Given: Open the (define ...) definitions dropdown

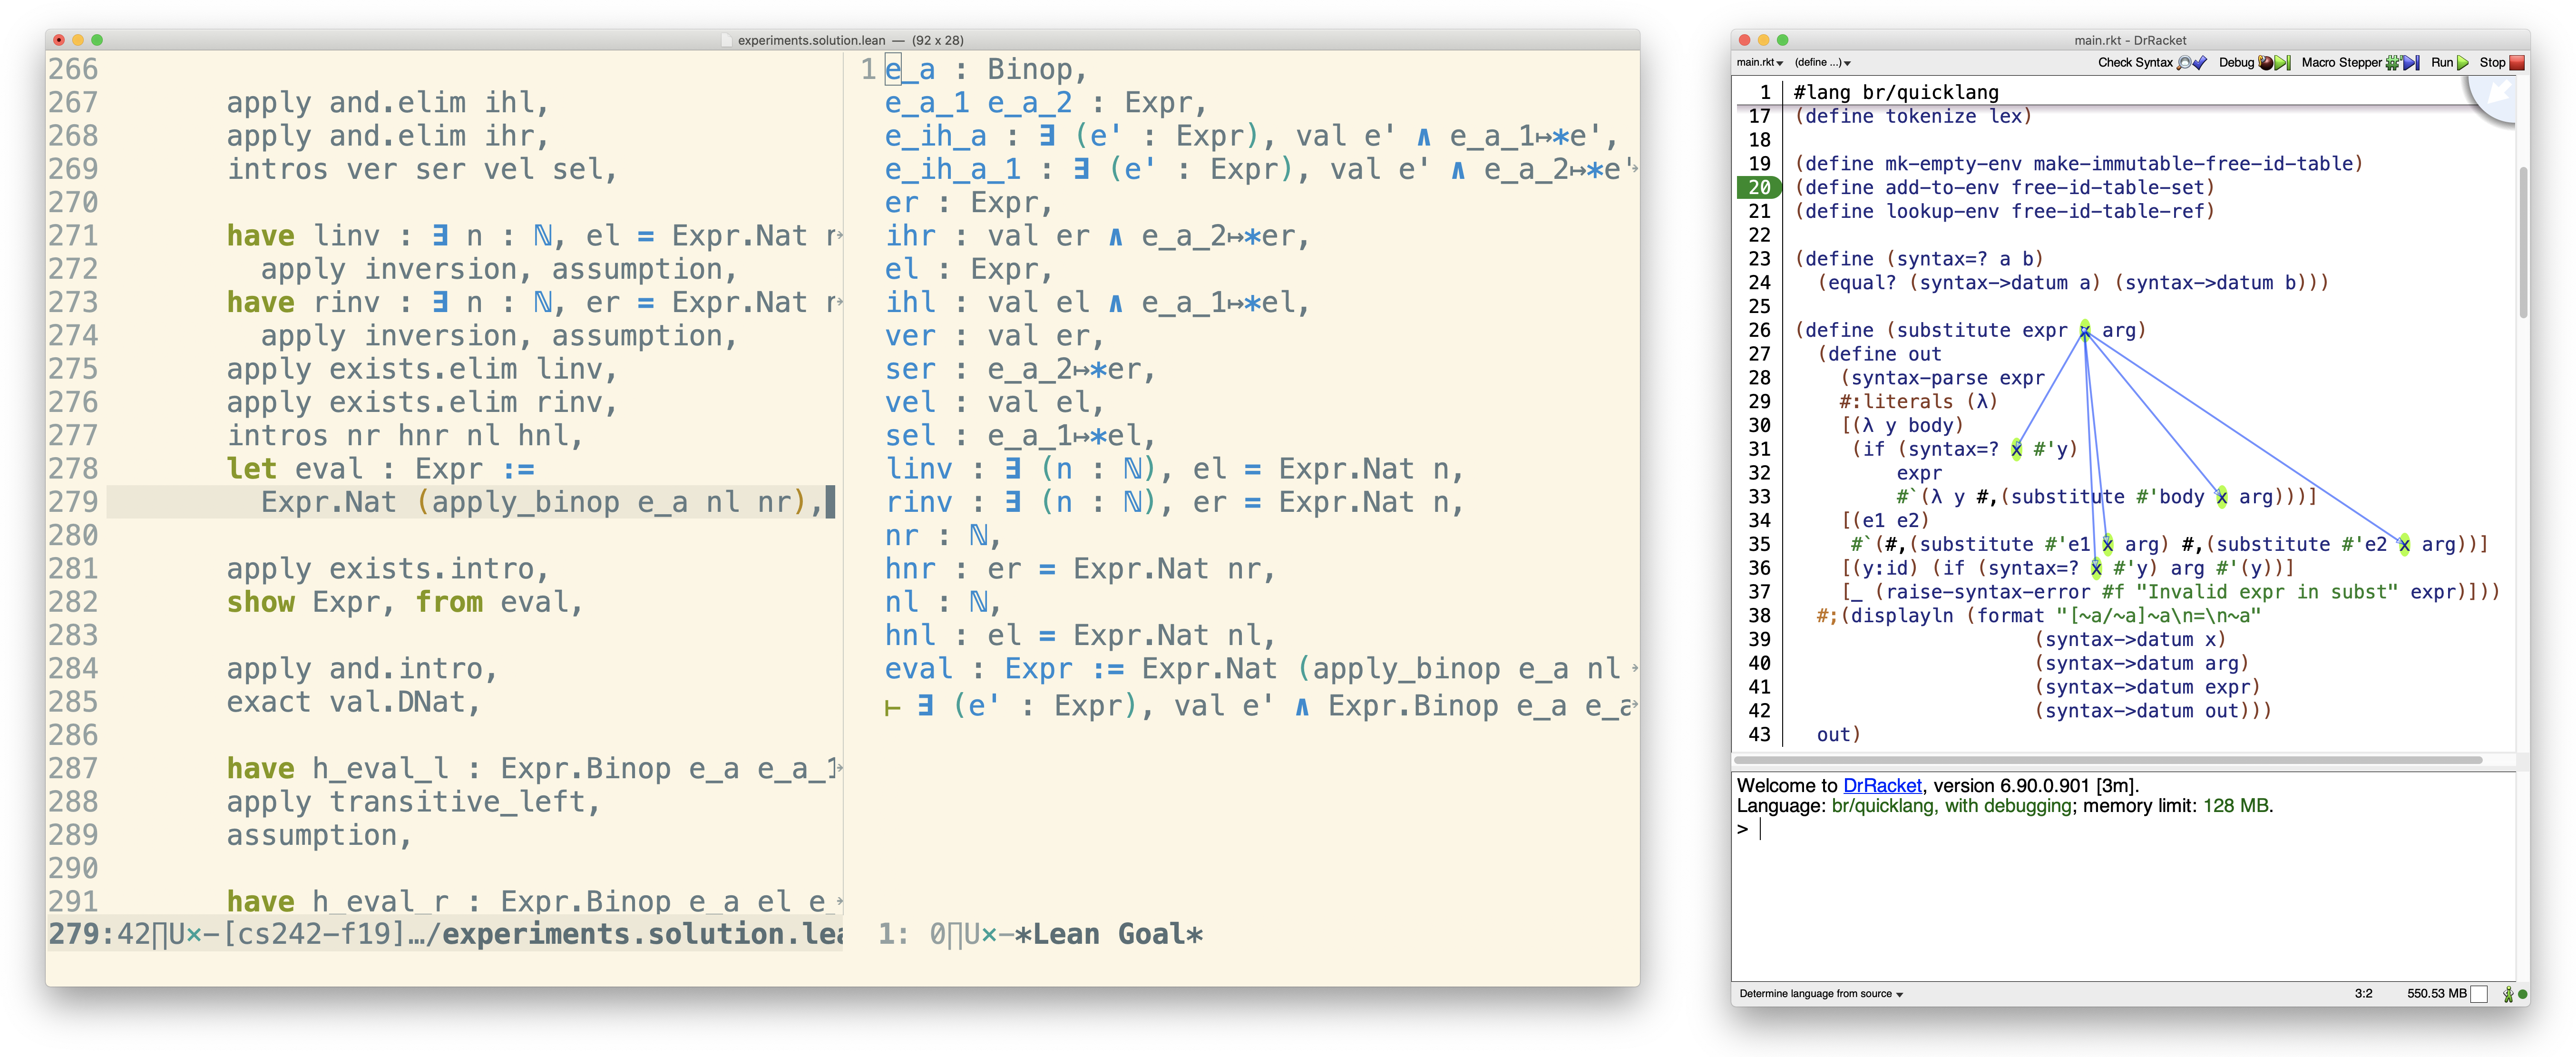Looking at the screenshot, I should coord(1822,63).
